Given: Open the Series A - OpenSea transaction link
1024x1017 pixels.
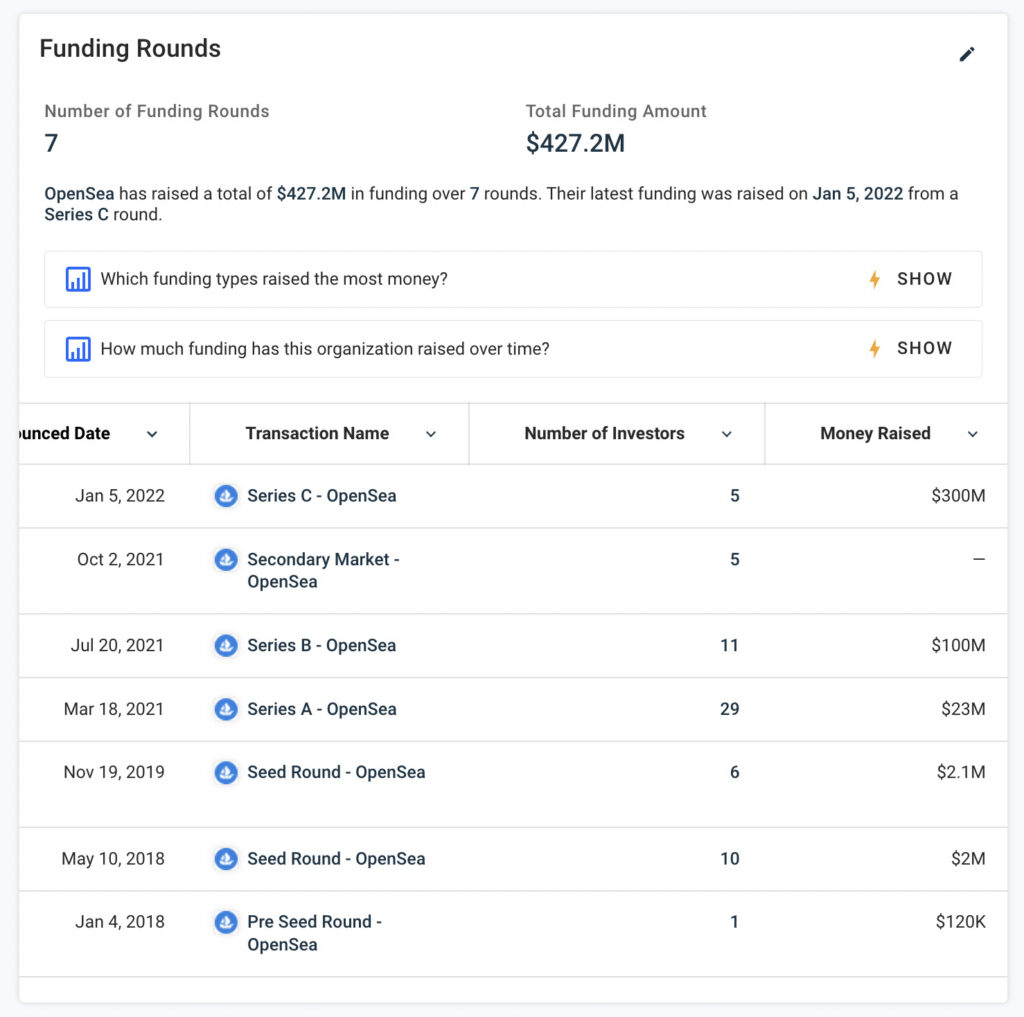Looking at the screenshot, I should point(321,709).
